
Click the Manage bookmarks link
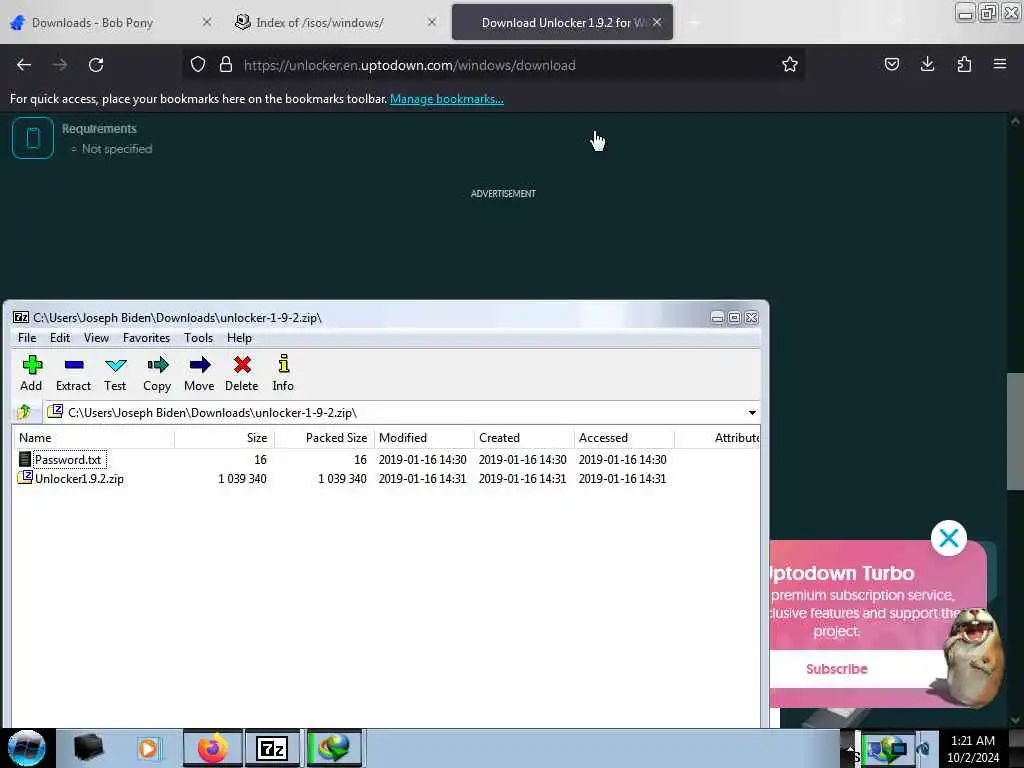click(x=447, y=99)
